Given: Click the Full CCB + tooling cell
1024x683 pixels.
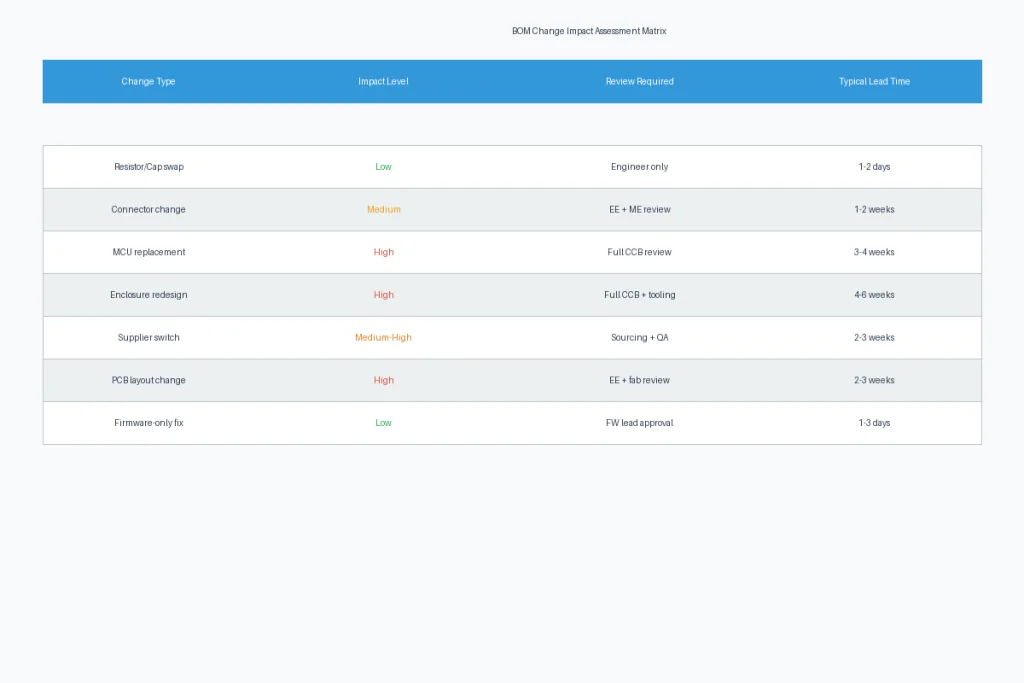Looking at the screenshot, I should (x=639, y=294).
